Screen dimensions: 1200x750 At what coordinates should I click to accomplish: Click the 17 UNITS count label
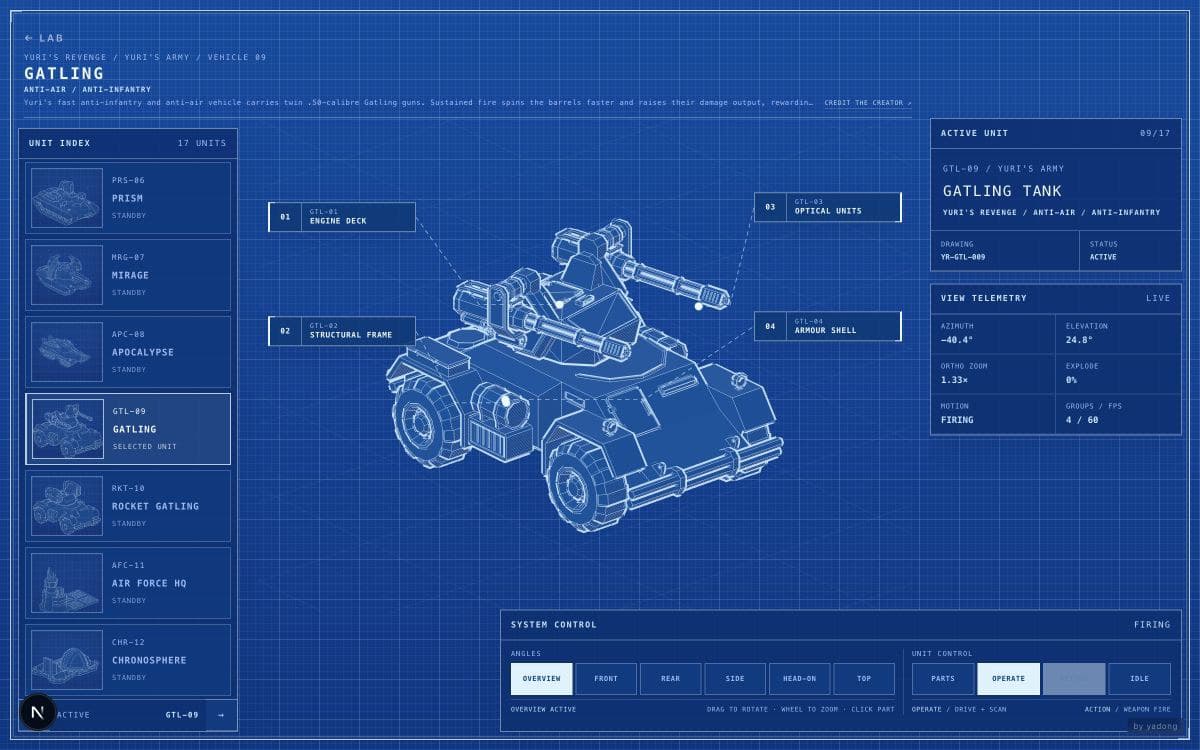click(x=202, y=143)
